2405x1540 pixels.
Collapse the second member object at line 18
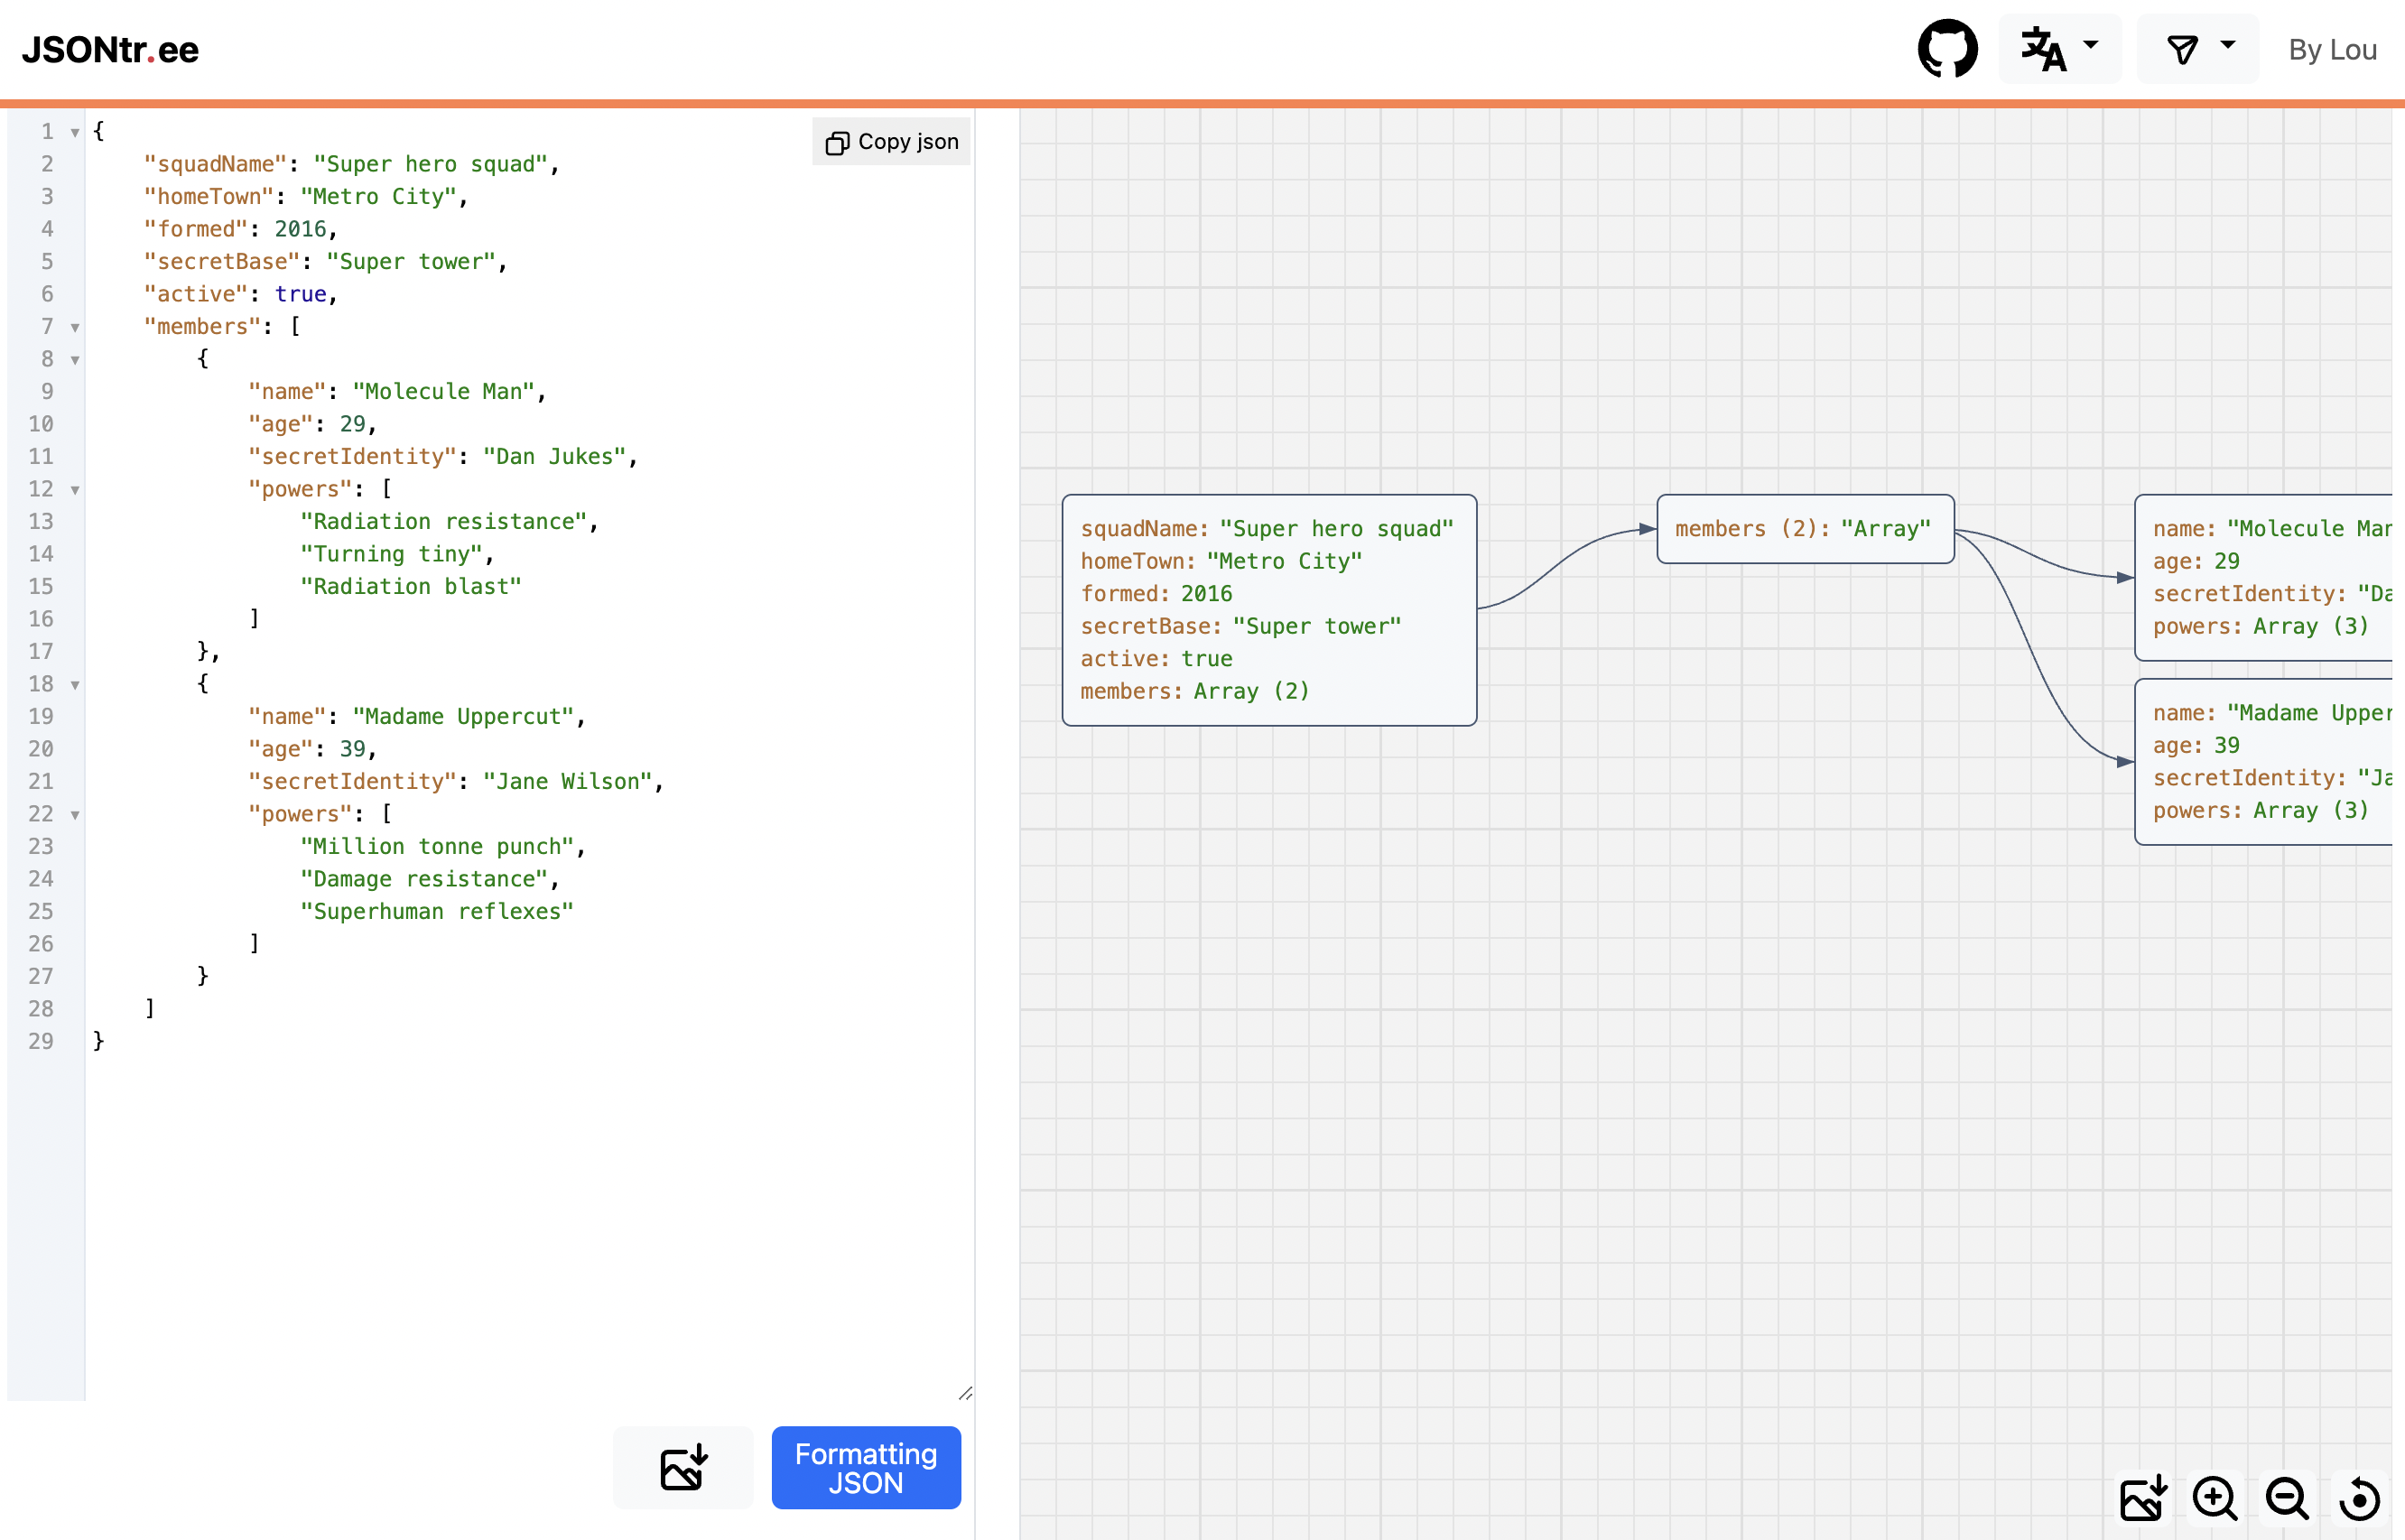(x=75, y=684)
